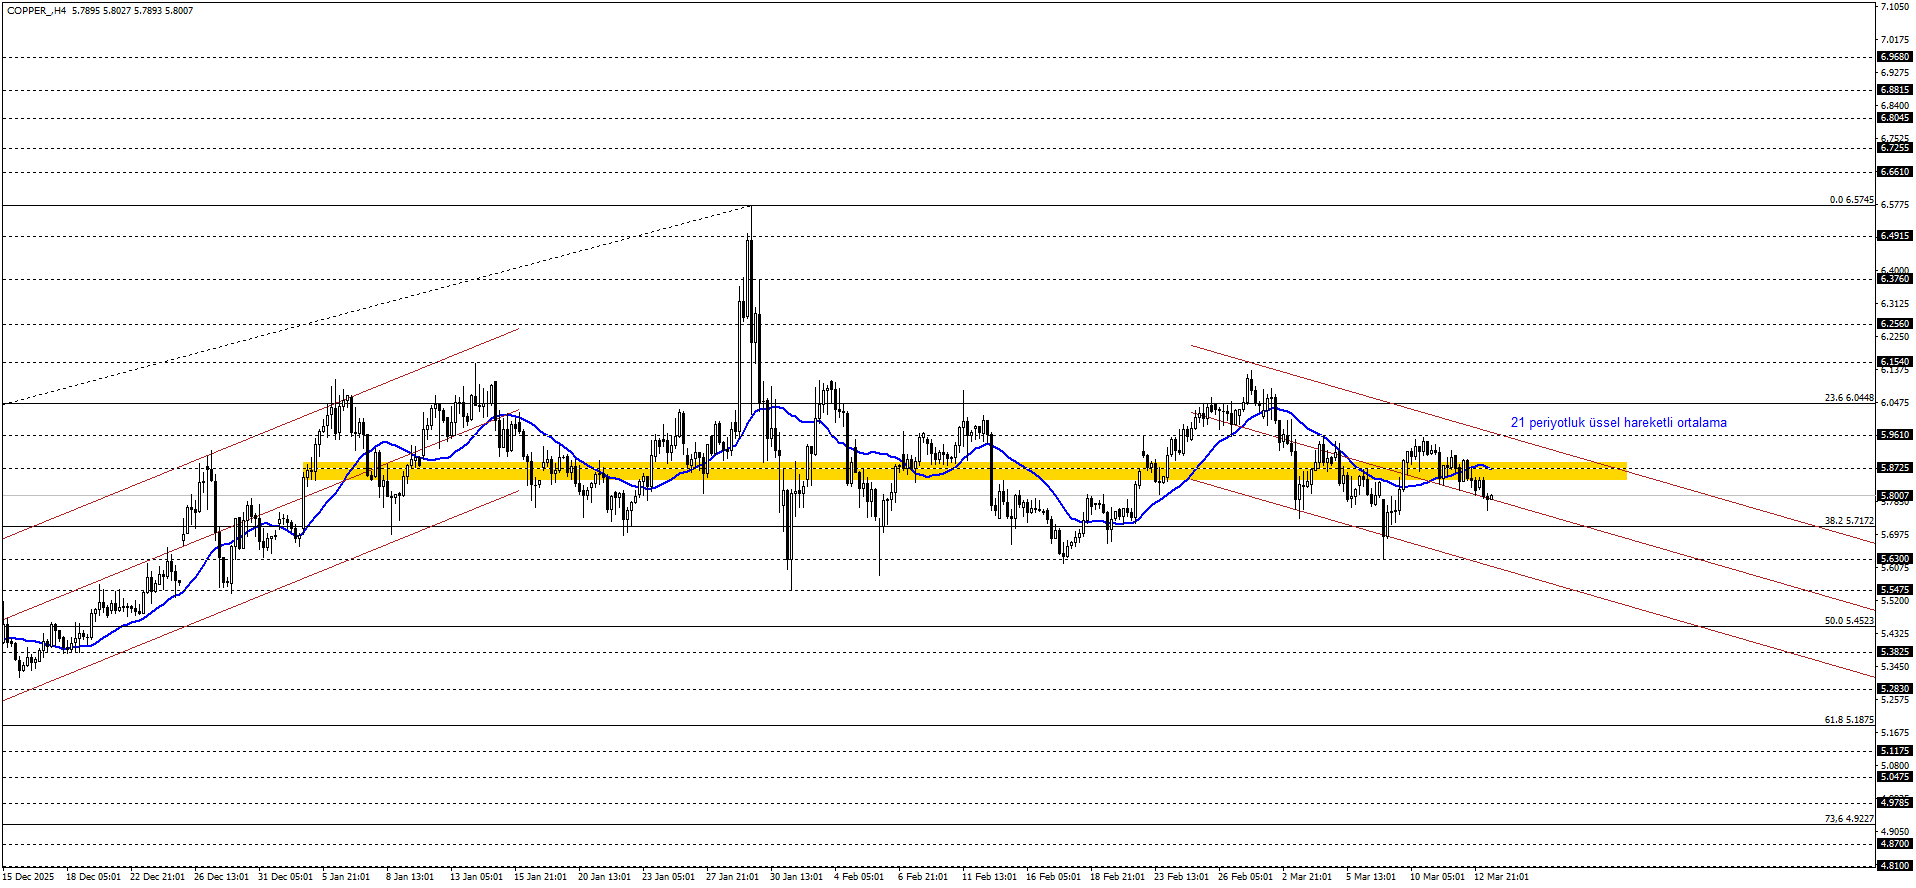The width and height of the screenshot is (1916, 888).
Task: Click the Fibonacci 0.0 level label 6.5745
Action: (x=1851, y=200)
